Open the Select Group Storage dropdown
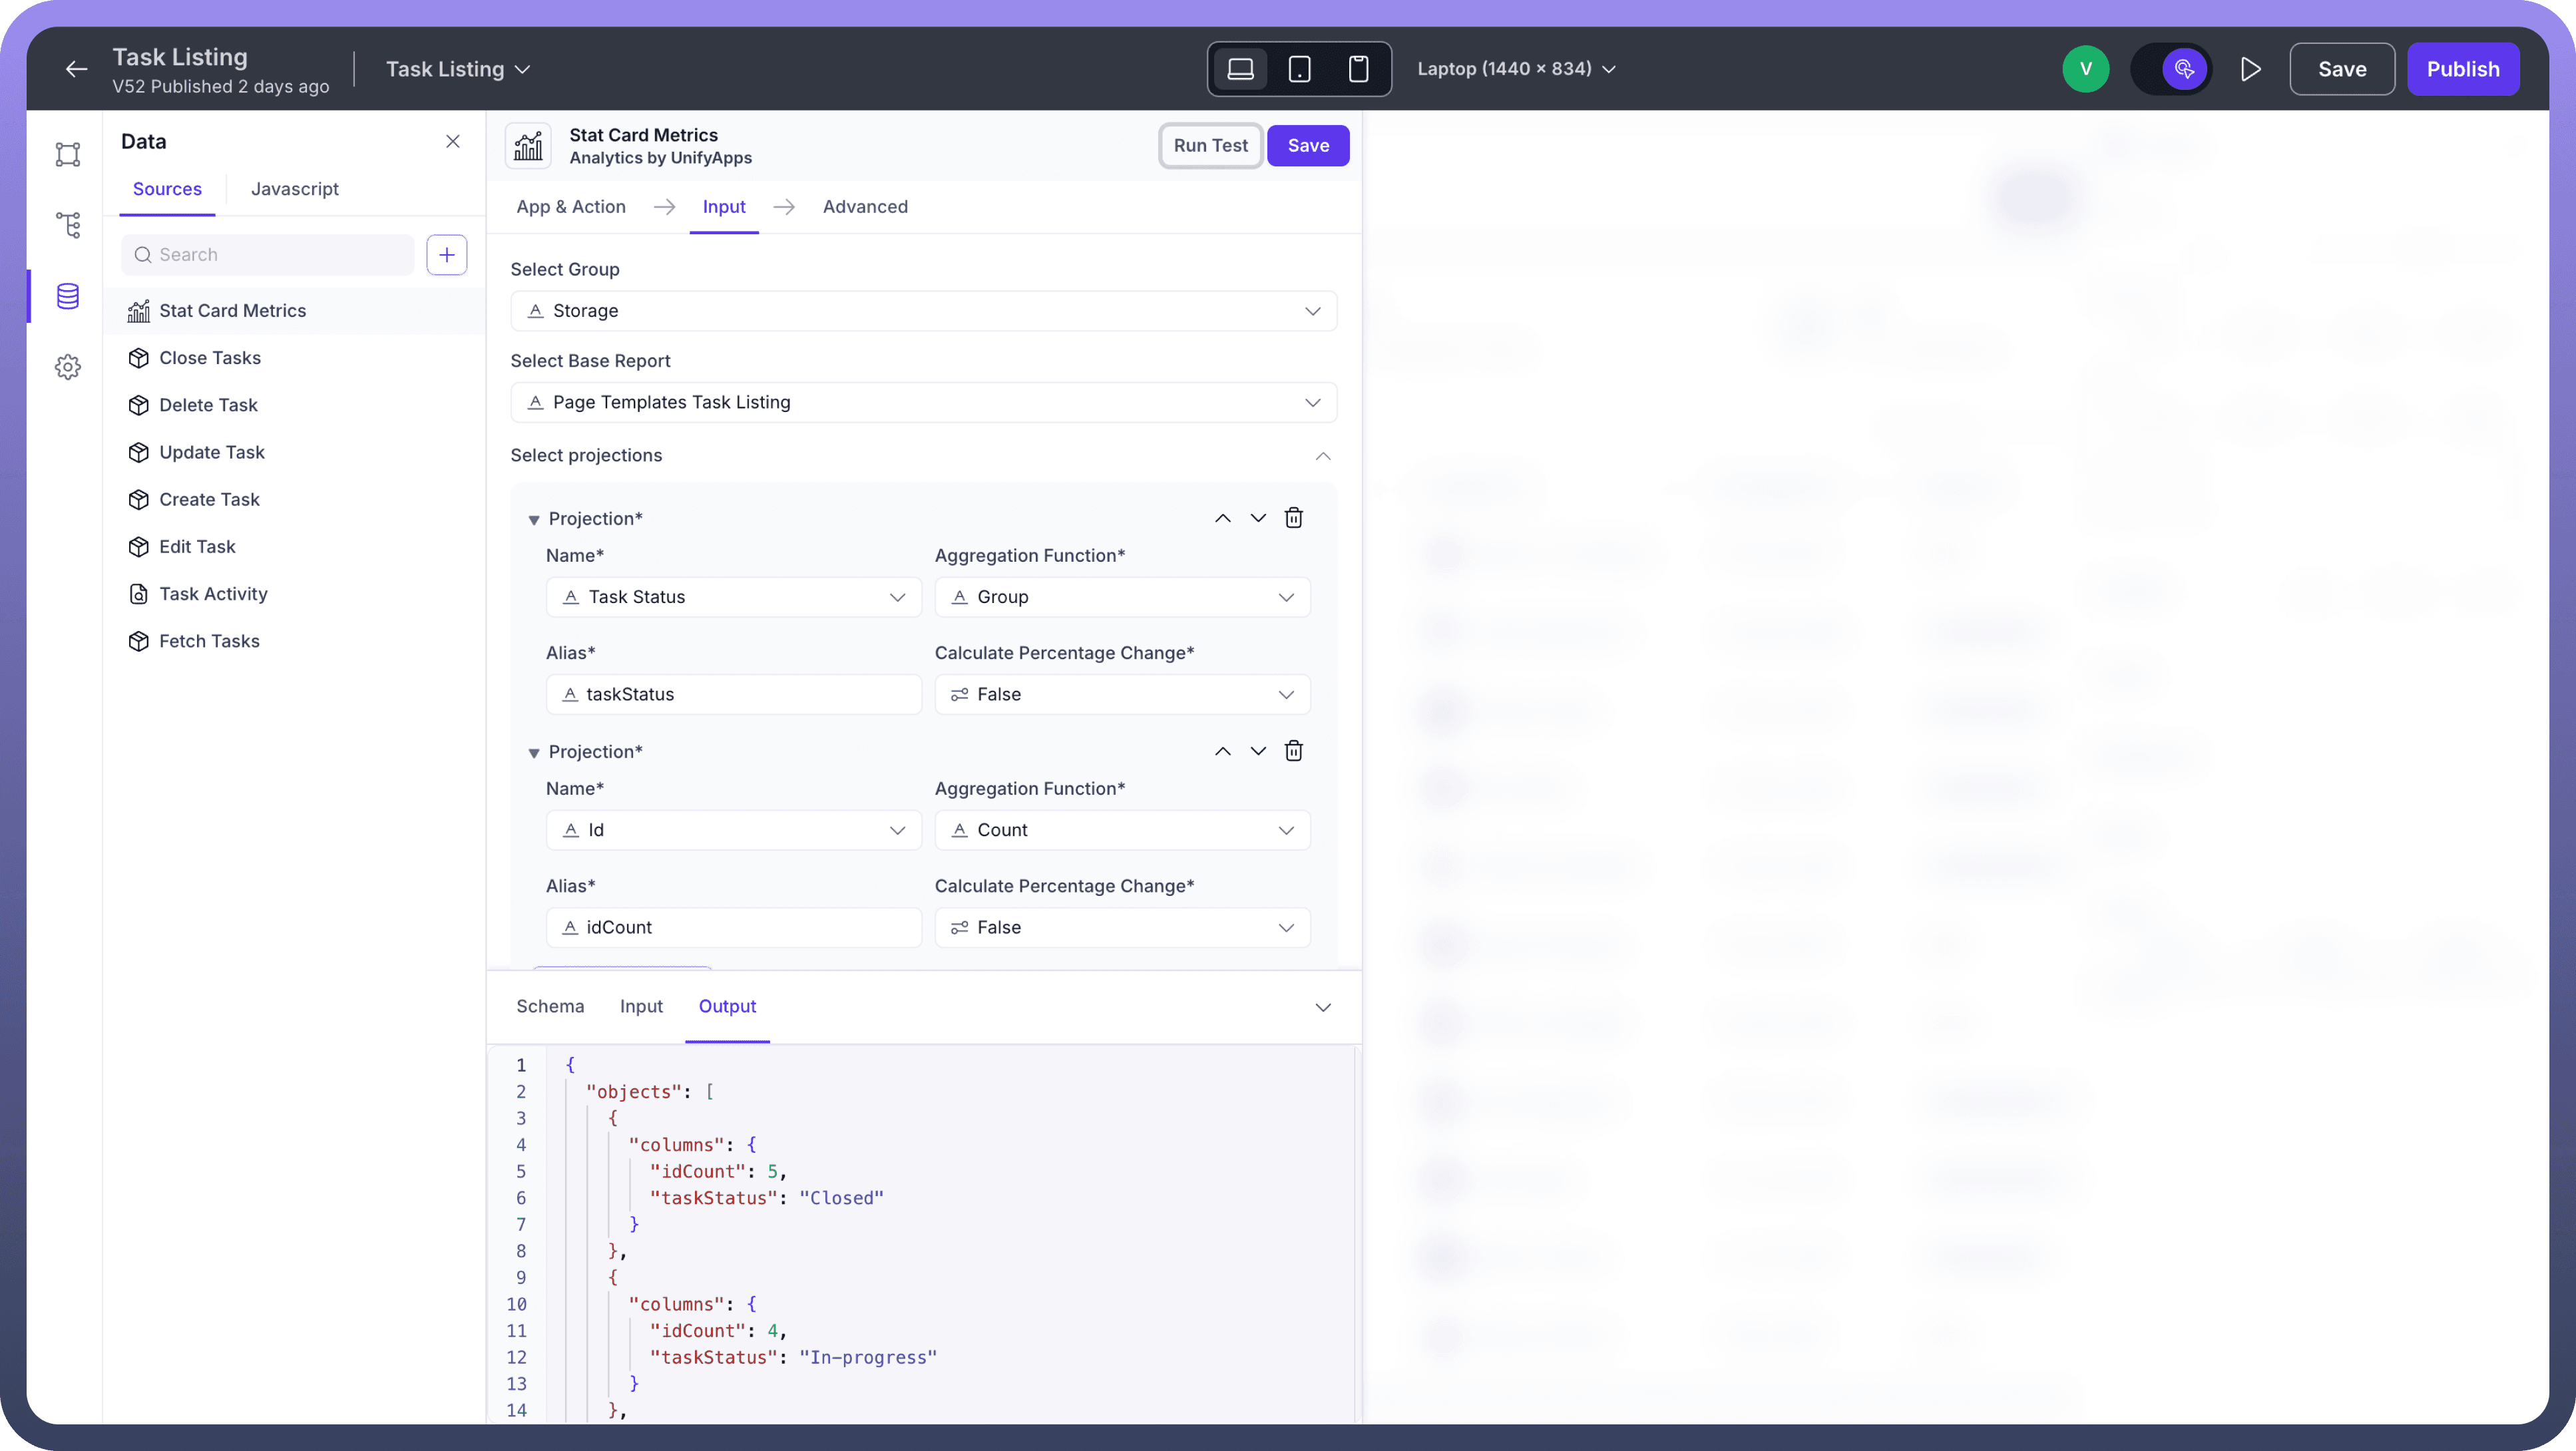 [x=922, y=311]
